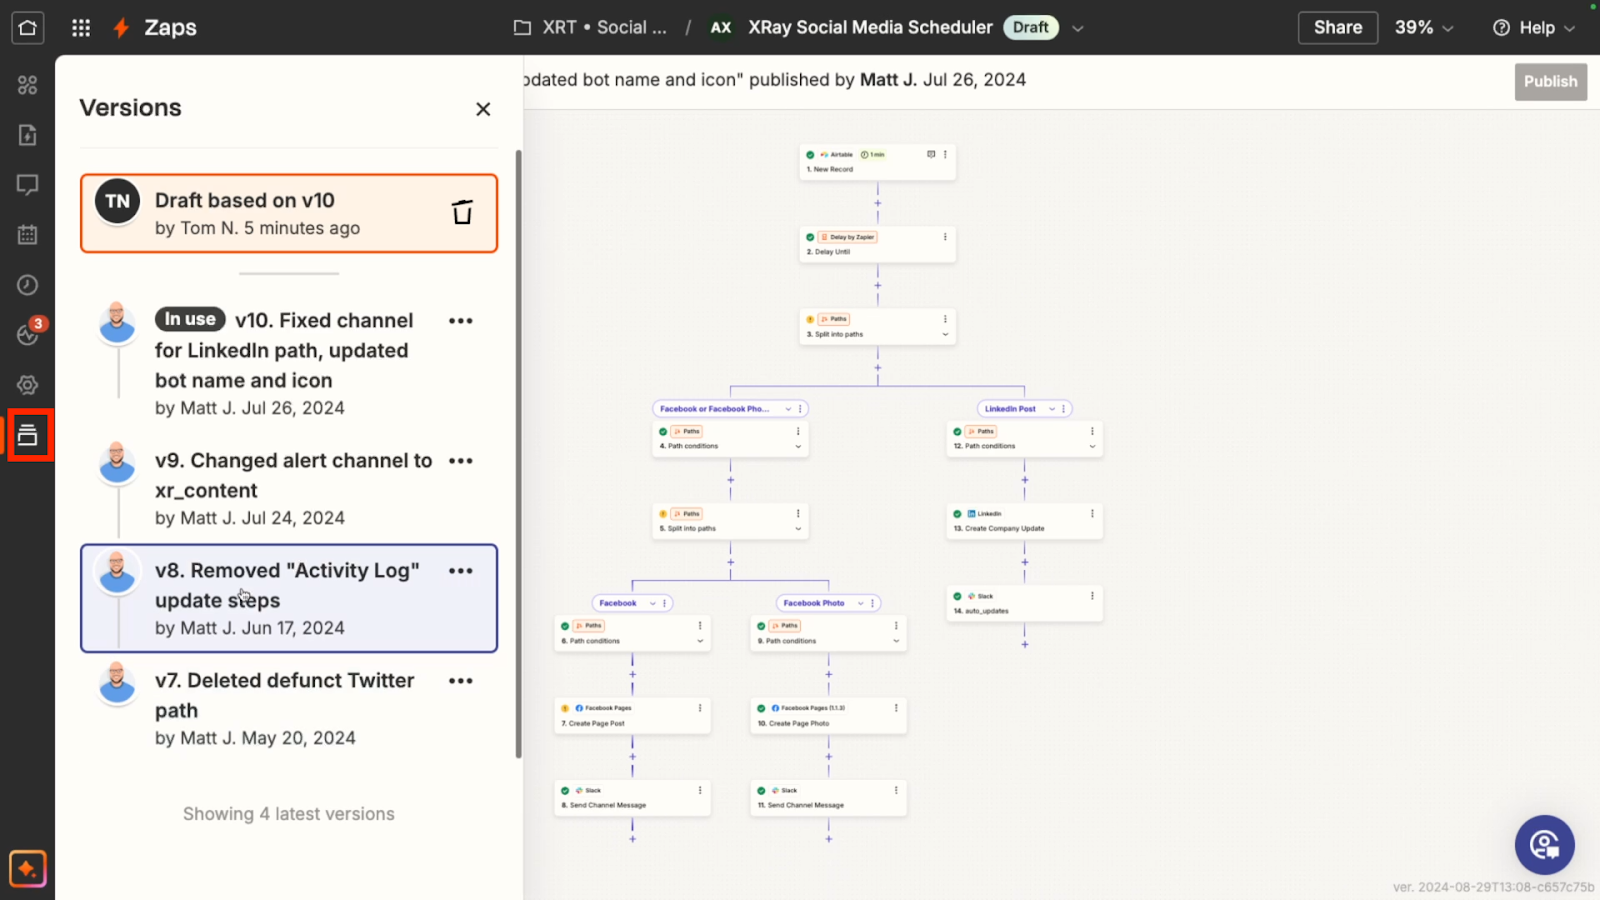
Task: Open the Help menu
Action: tap(1534, 28)
